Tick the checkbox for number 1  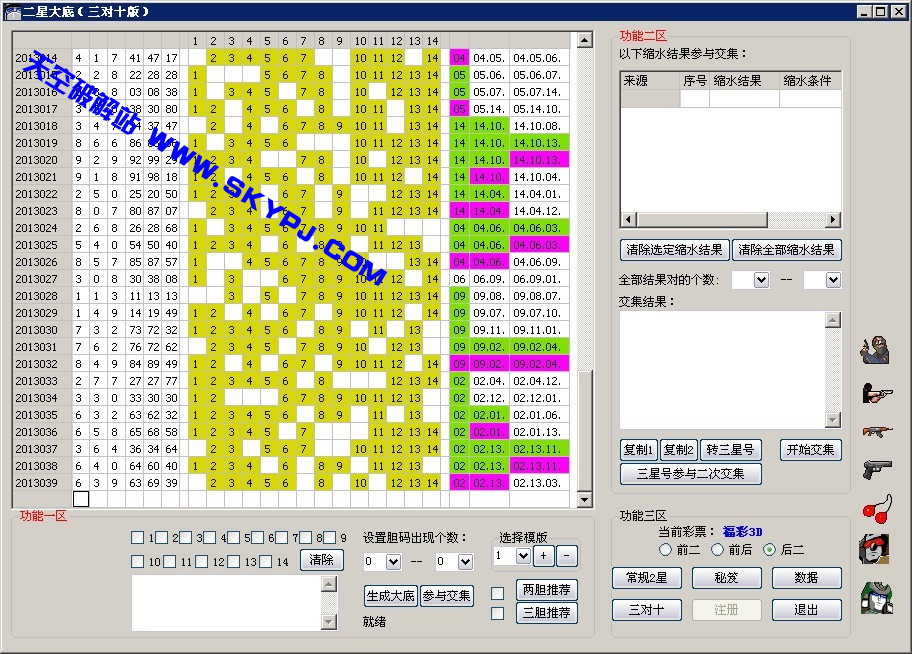coord(137,538)
